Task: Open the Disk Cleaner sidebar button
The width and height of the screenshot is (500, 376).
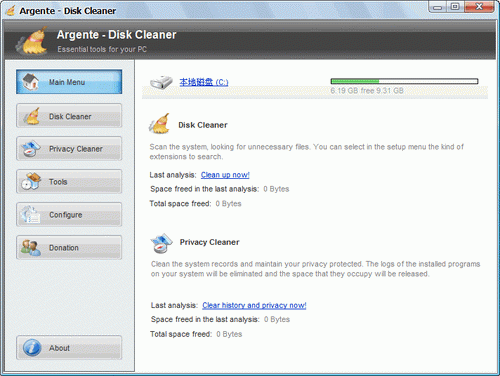Action: tap(69, 116)
